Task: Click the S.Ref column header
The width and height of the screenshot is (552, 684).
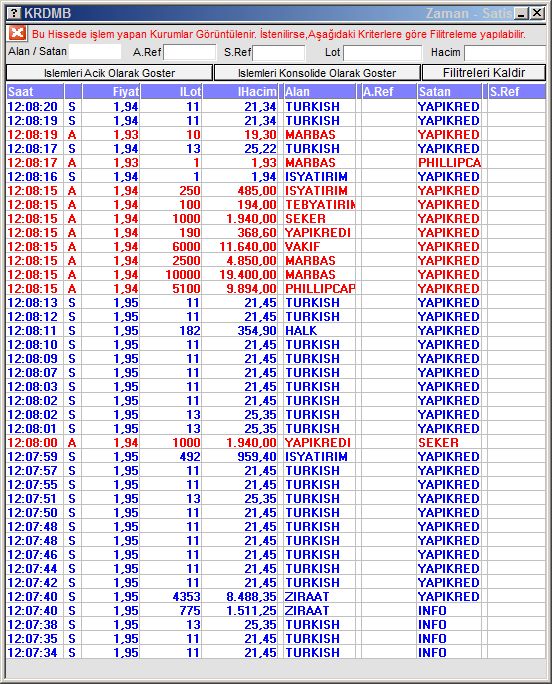Action: (516, 92)
